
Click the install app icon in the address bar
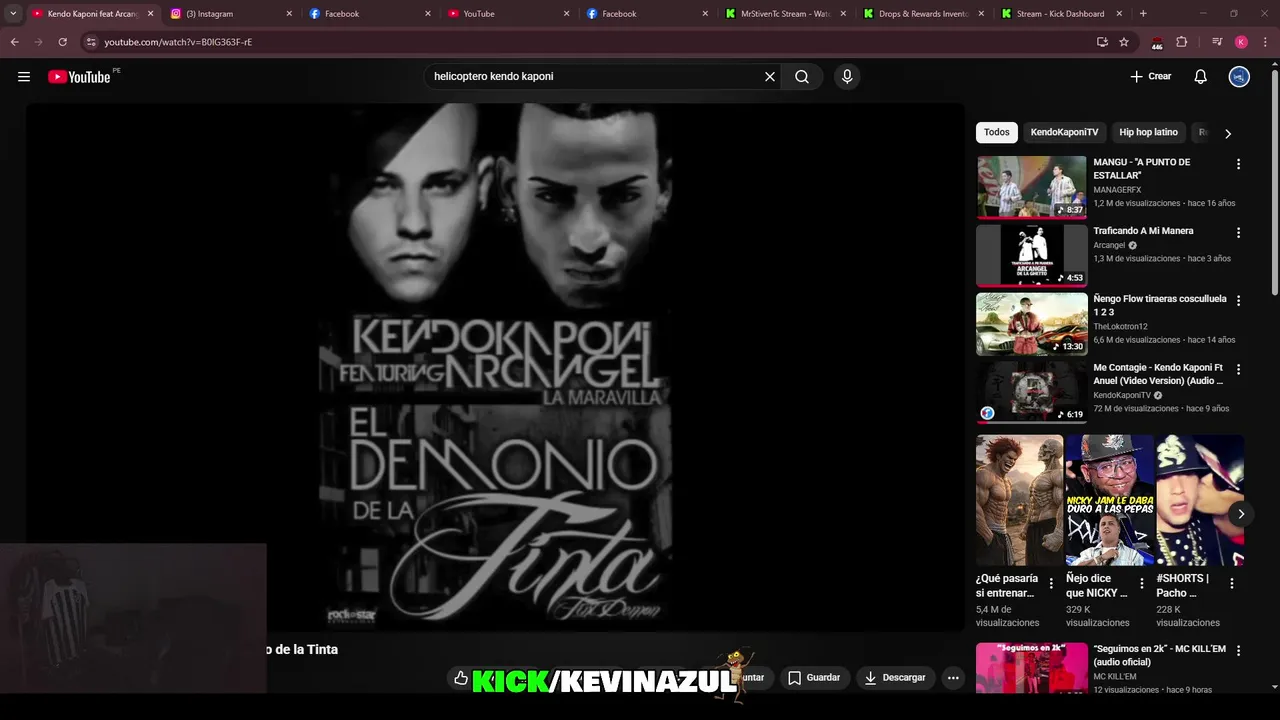[1102, 42]
